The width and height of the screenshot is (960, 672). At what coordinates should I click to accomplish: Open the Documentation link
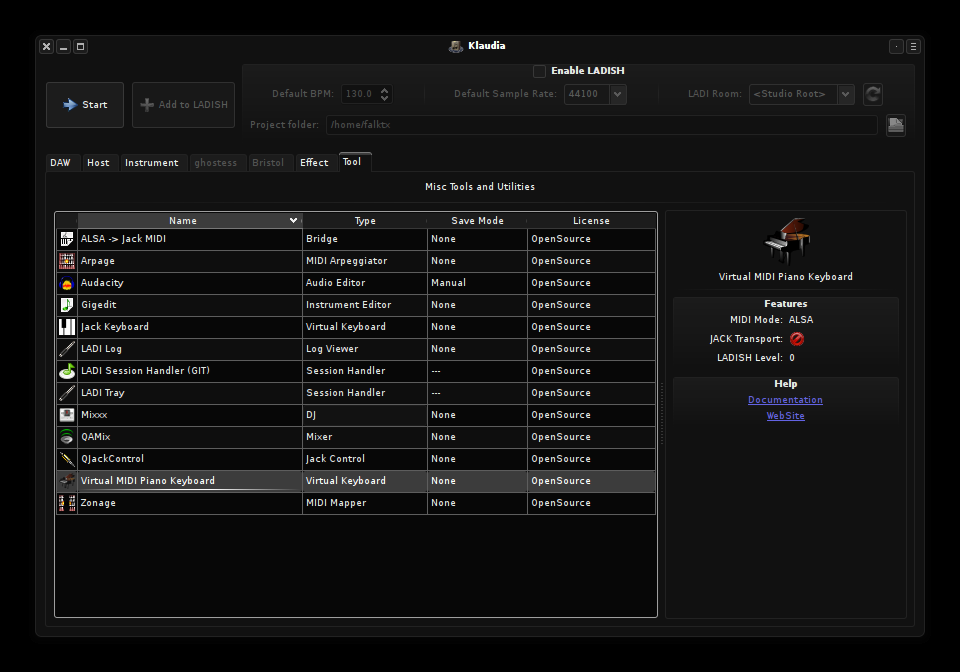coord(785,400)
